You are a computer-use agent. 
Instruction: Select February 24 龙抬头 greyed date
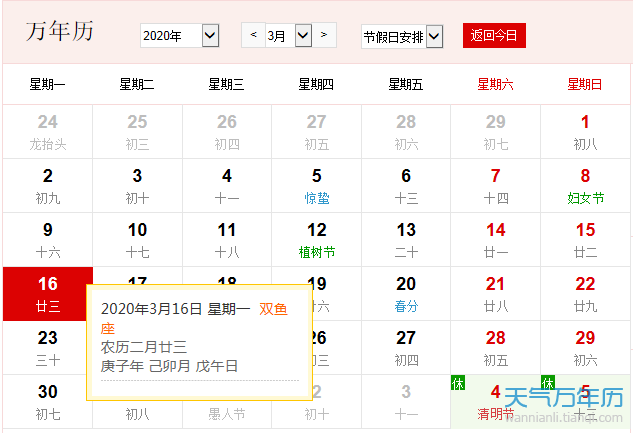click(x=48, y=132)
